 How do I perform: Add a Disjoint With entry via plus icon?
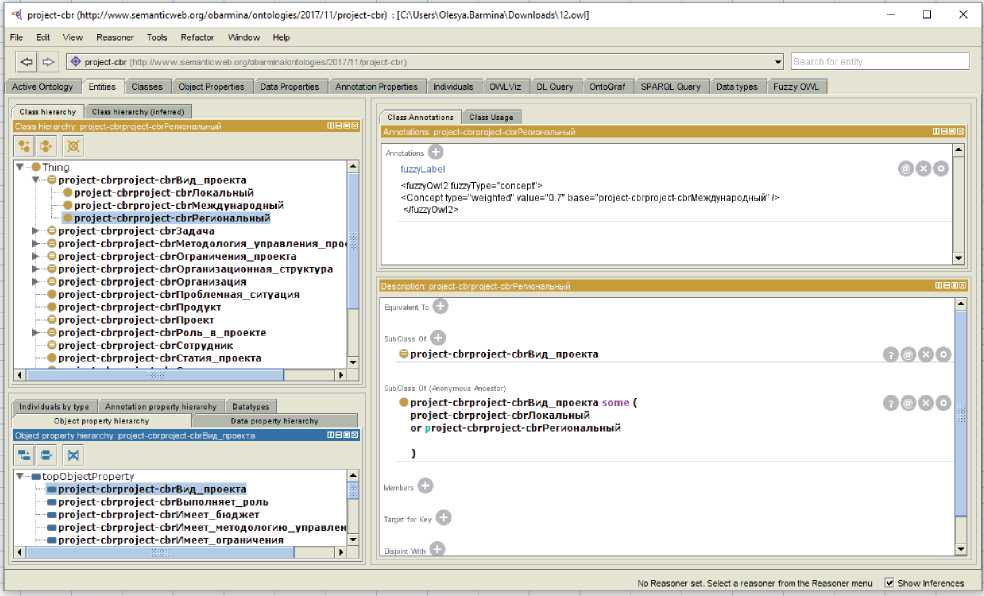[x=437, y=549]
